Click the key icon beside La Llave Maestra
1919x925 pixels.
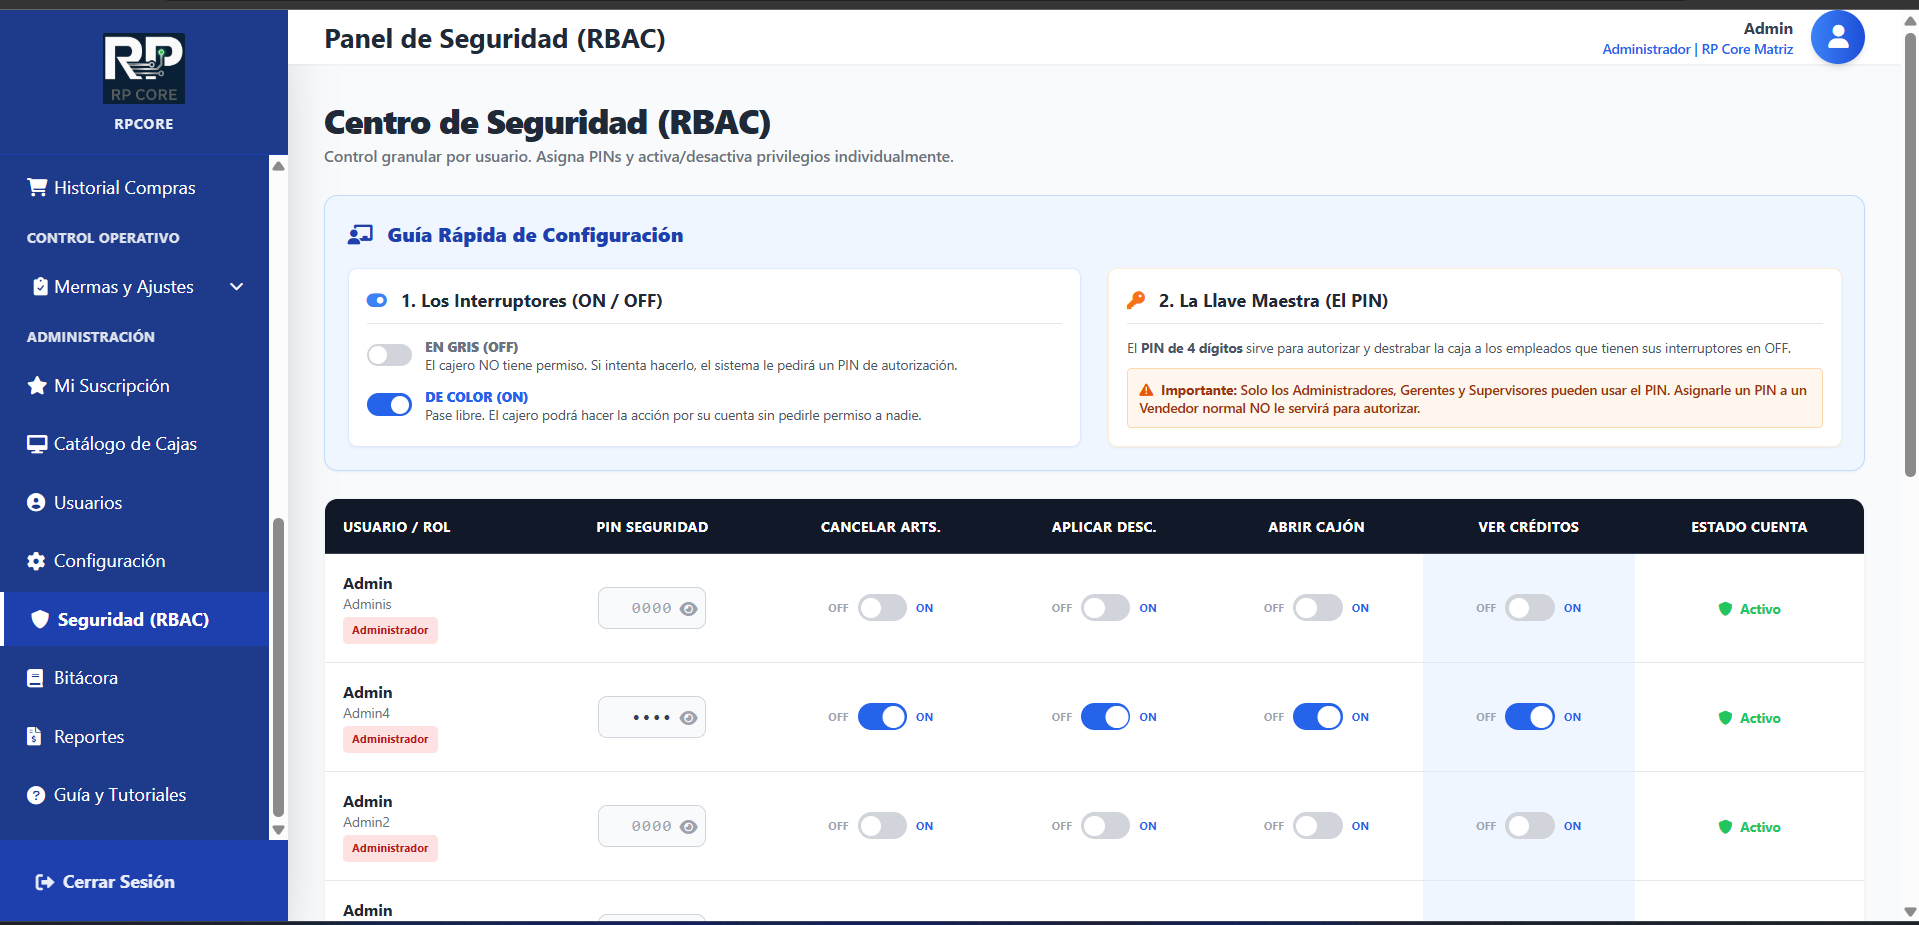(x=1136, y=300)
